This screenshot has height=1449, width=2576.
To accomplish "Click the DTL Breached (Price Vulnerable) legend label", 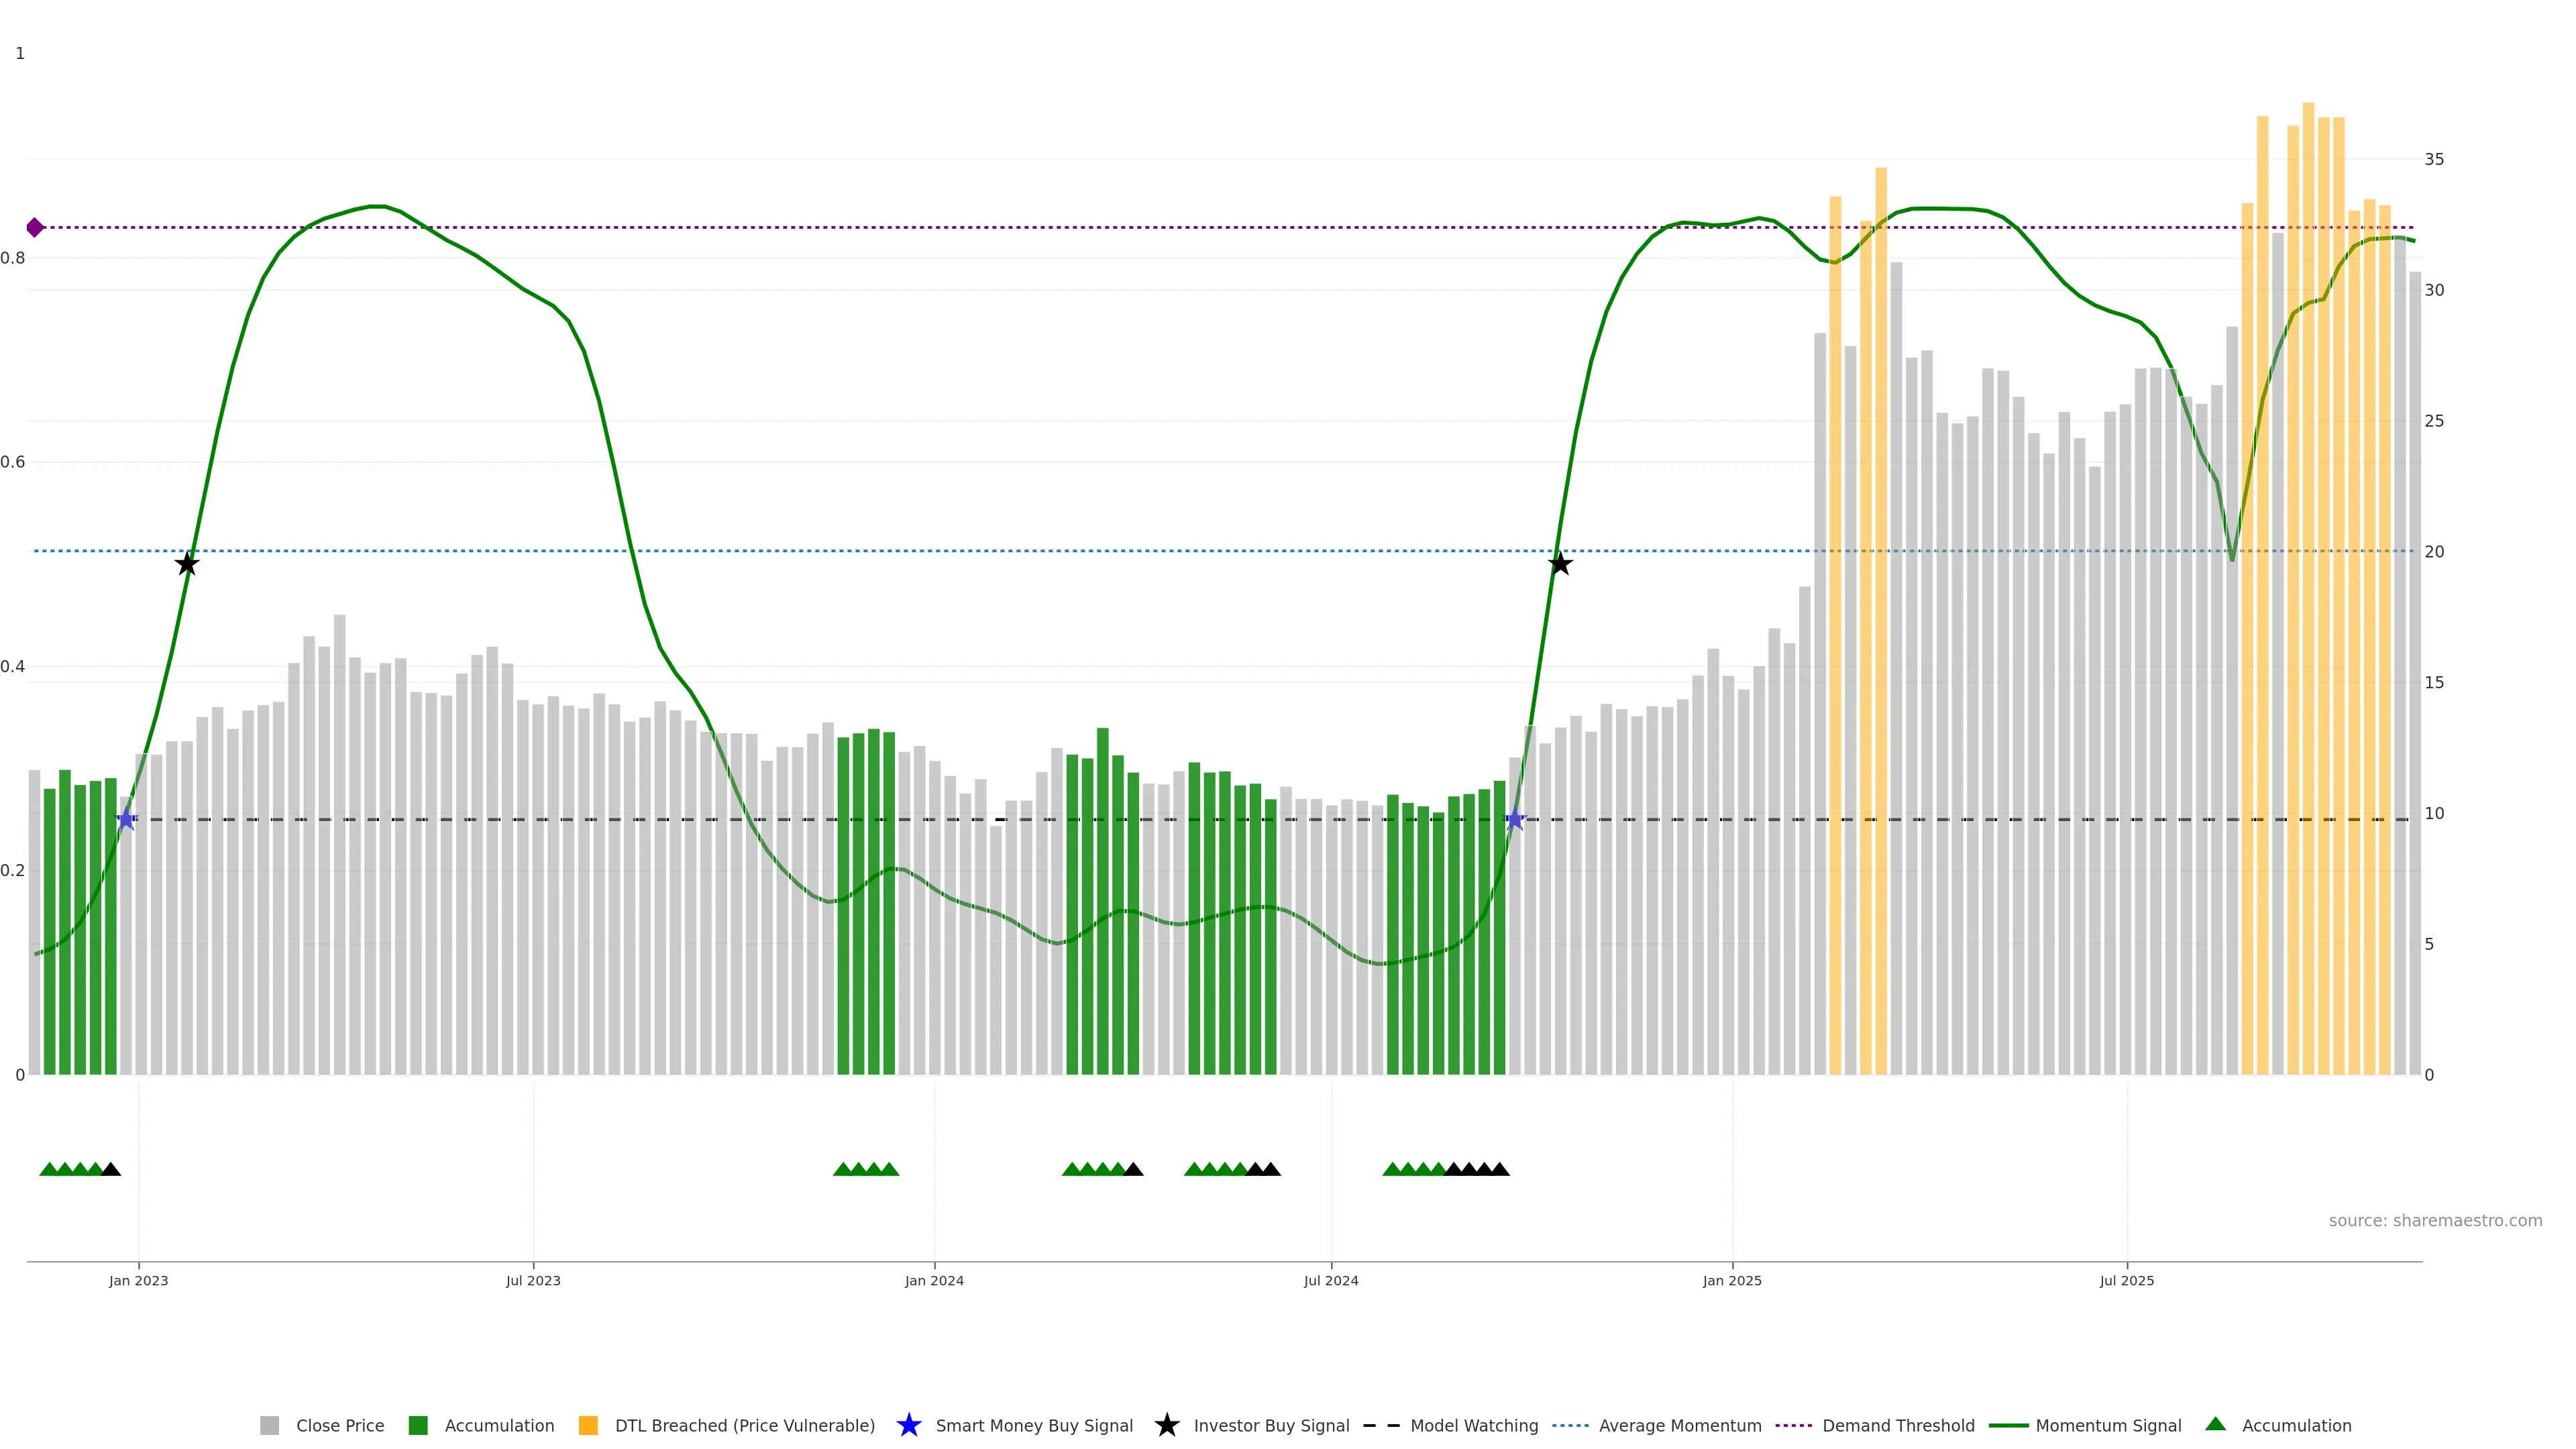I will [744, 1425].
